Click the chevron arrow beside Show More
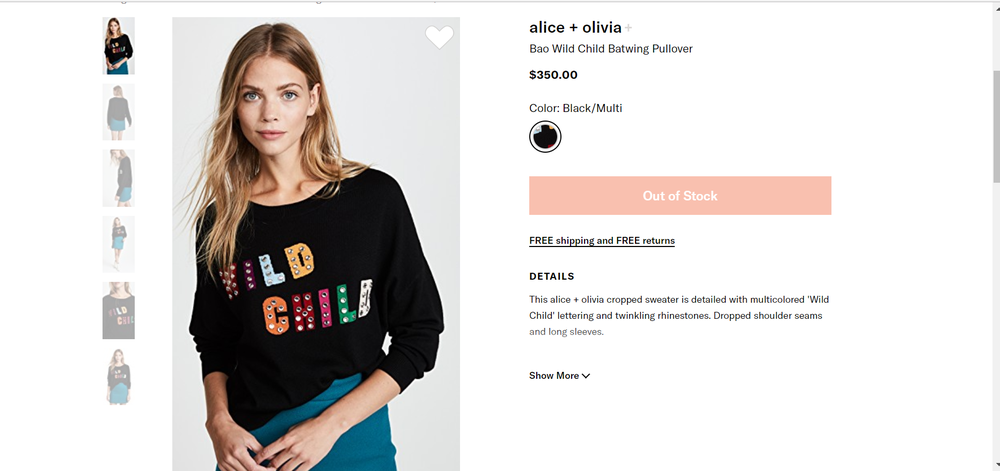Screen dimensions: 1000x471 click(x=586, y=376)
